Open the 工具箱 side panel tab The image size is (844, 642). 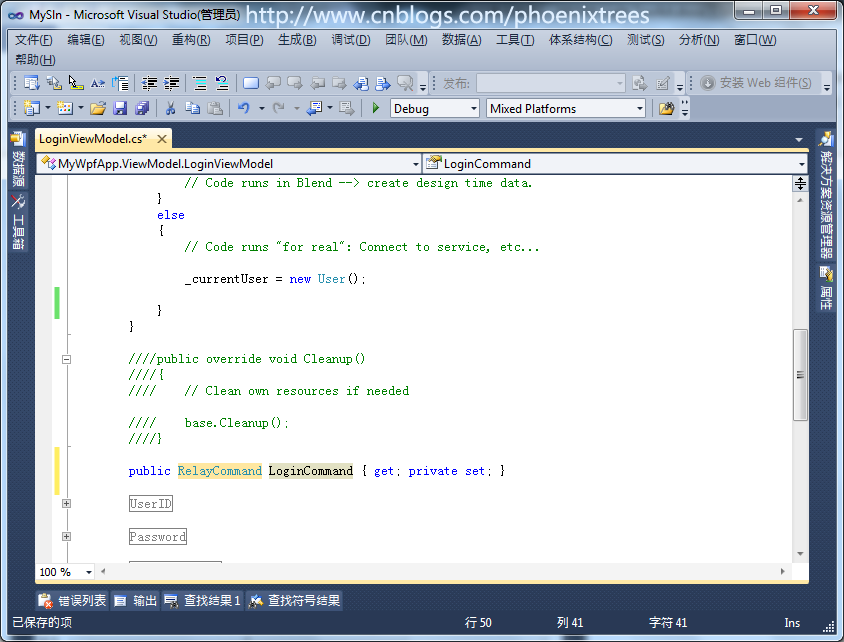click(x=18, y=223)
